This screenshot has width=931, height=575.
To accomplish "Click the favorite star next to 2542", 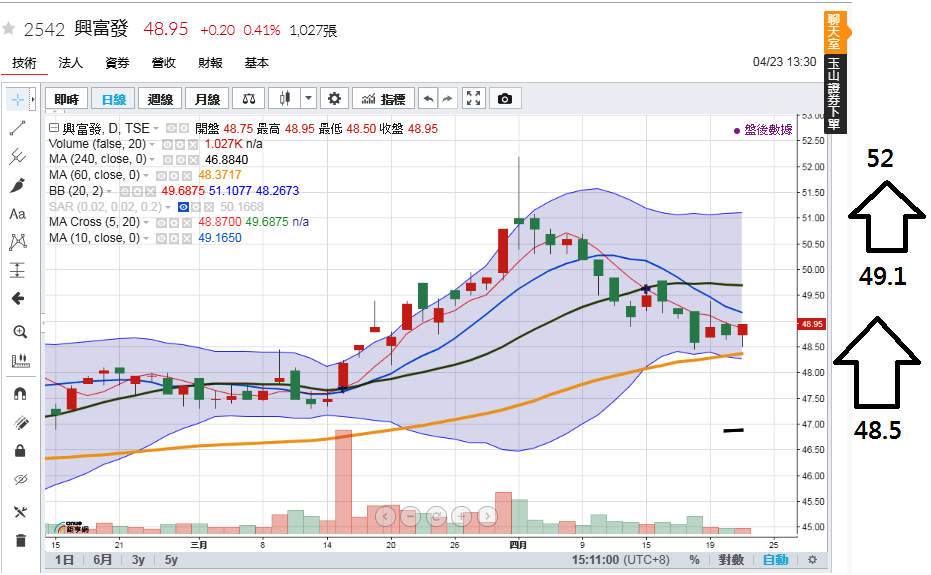I will (x=8, y=29).
